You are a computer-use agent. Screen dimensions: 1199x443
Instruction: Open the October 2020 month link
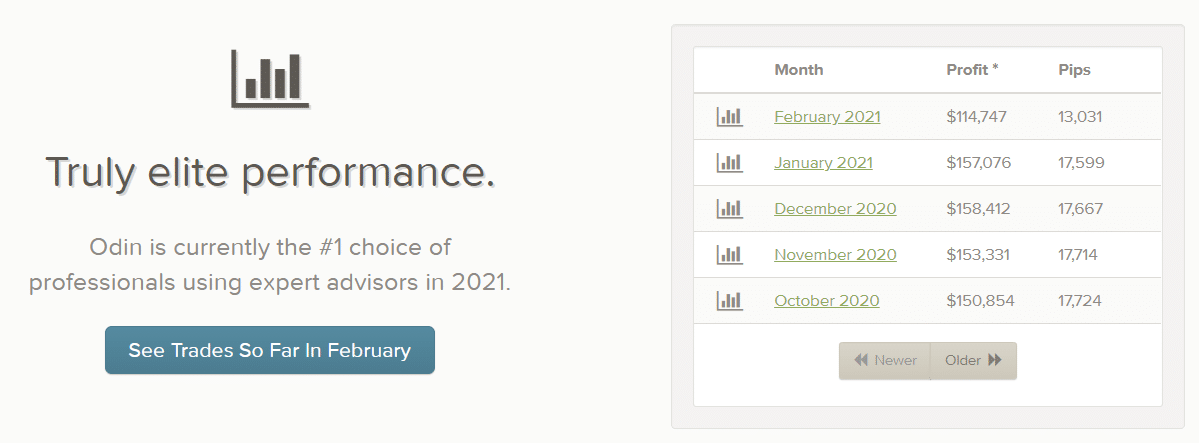click(826, 301)
